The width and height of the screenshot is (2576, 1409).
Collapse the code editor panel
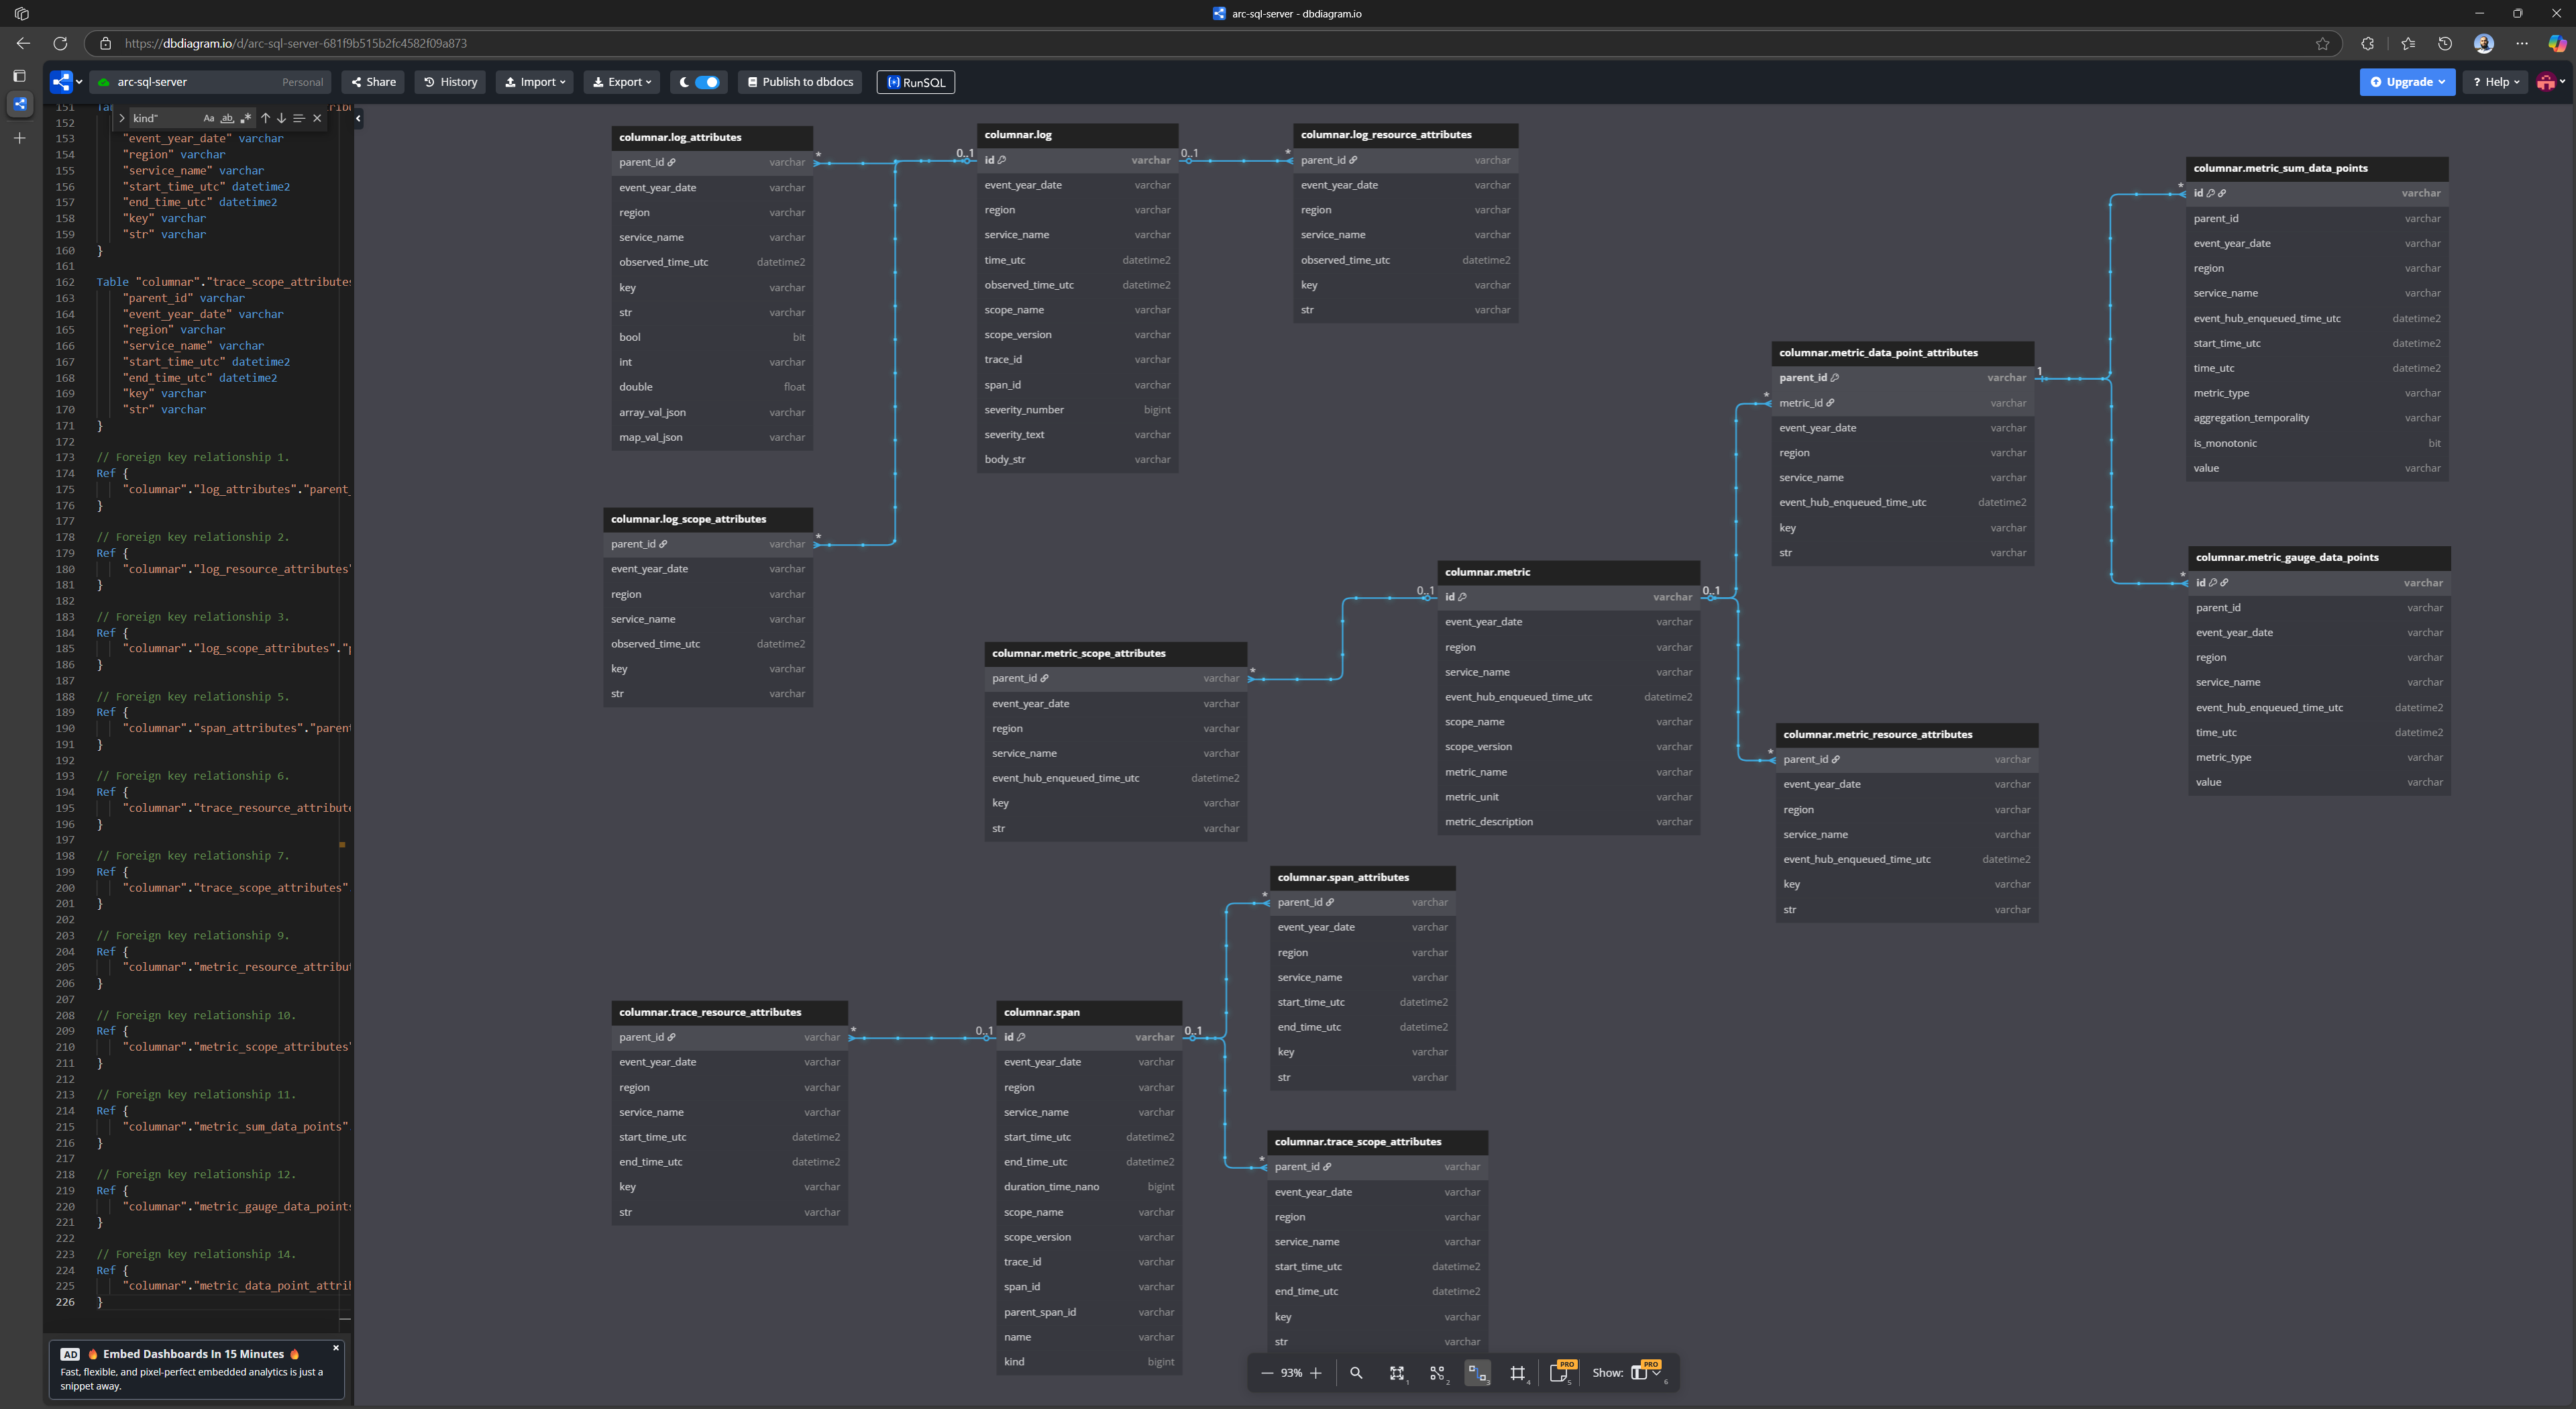[358, 118]
